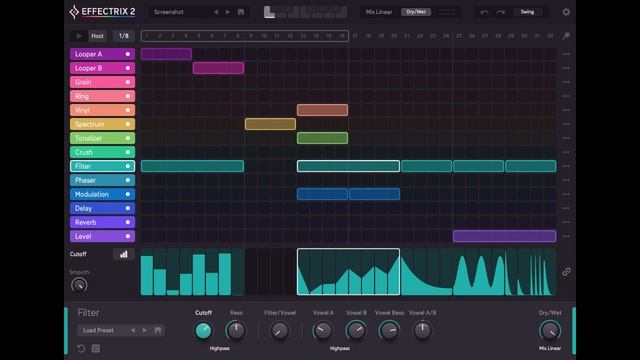This screenshot has width=640, height=360.
Task: Toggle the link icon beside modulation lane
Action: point(566,271)
